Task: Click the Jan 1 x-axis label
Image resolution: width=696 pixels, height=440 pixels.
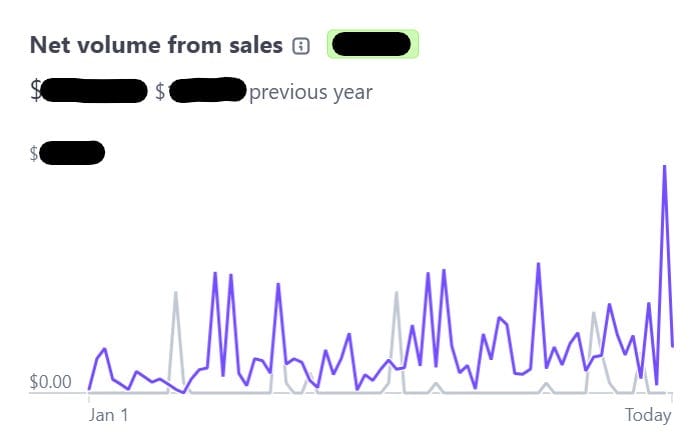Action: pyautogui.click(x=108, y=414)
